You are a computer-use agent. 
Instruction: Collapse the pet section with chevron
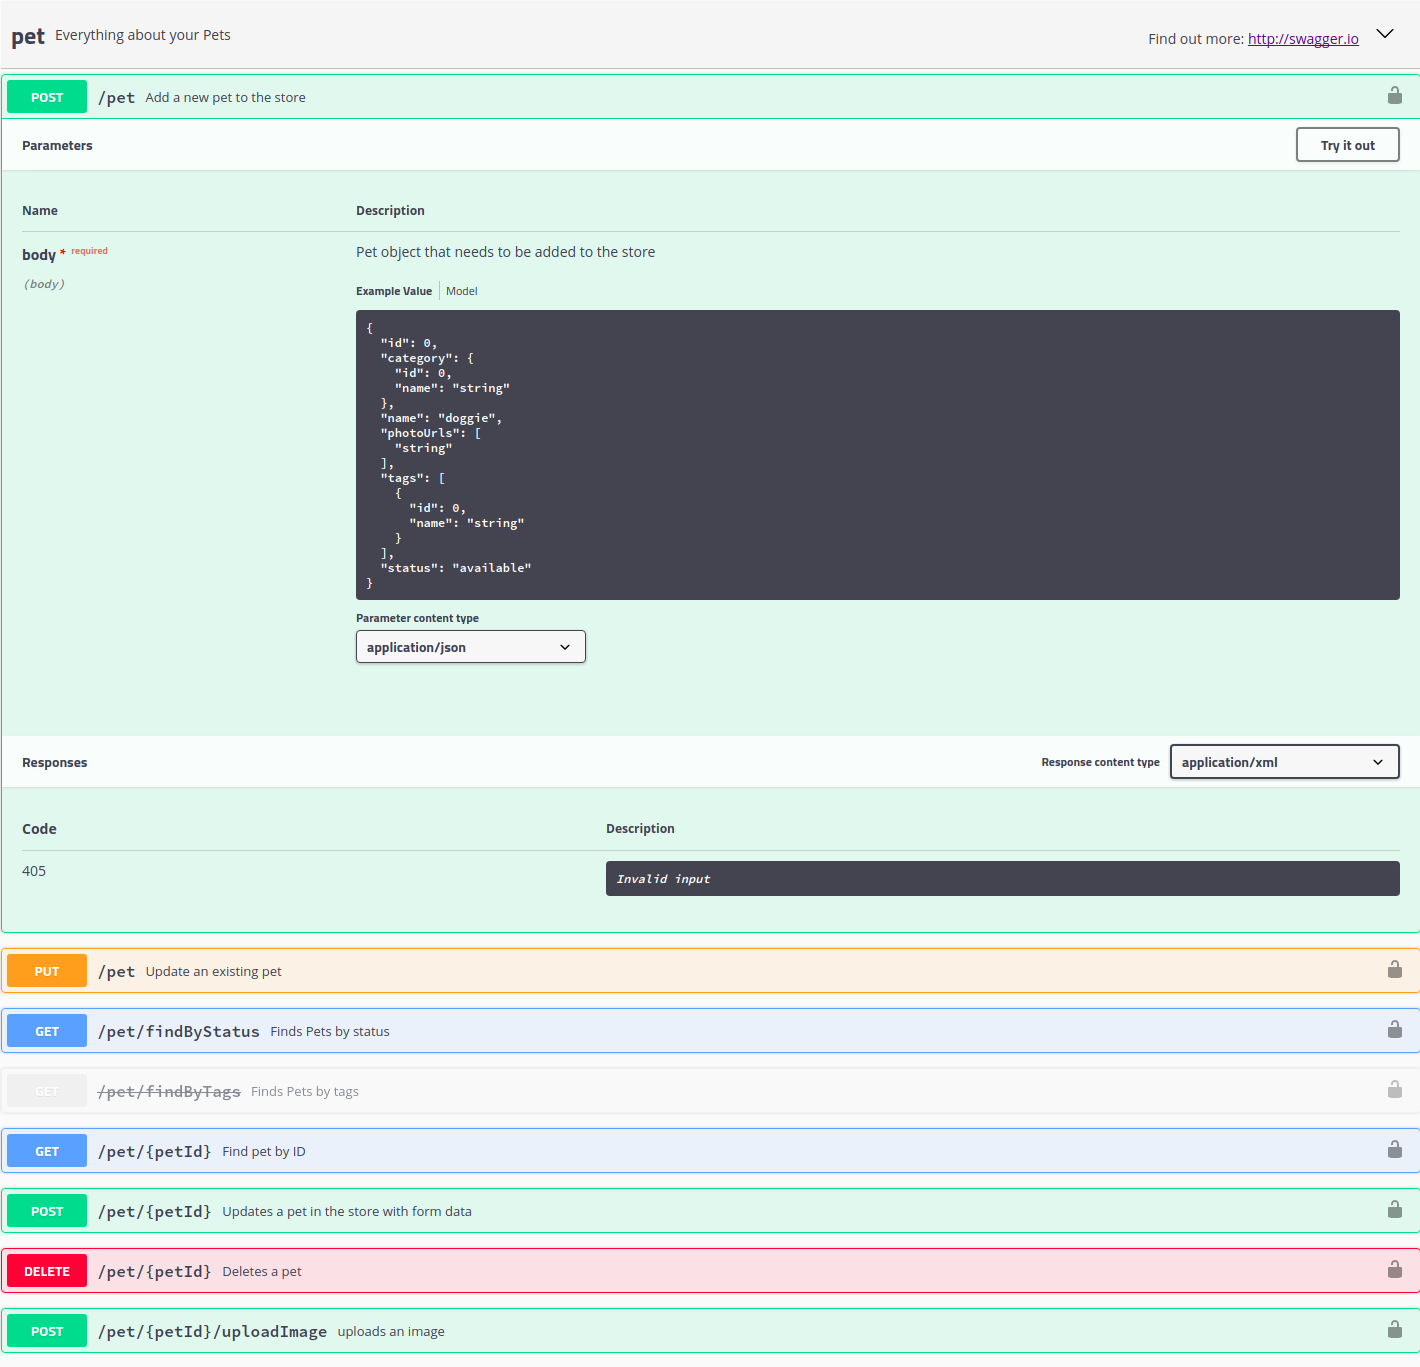[x=1385, y=34]
